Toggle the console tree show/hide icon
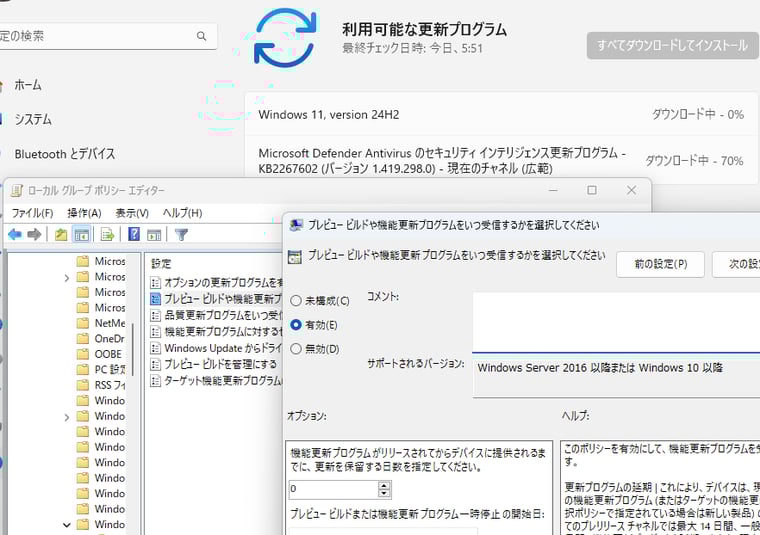Screen dimensions: 760x535 tap(81, 235)
